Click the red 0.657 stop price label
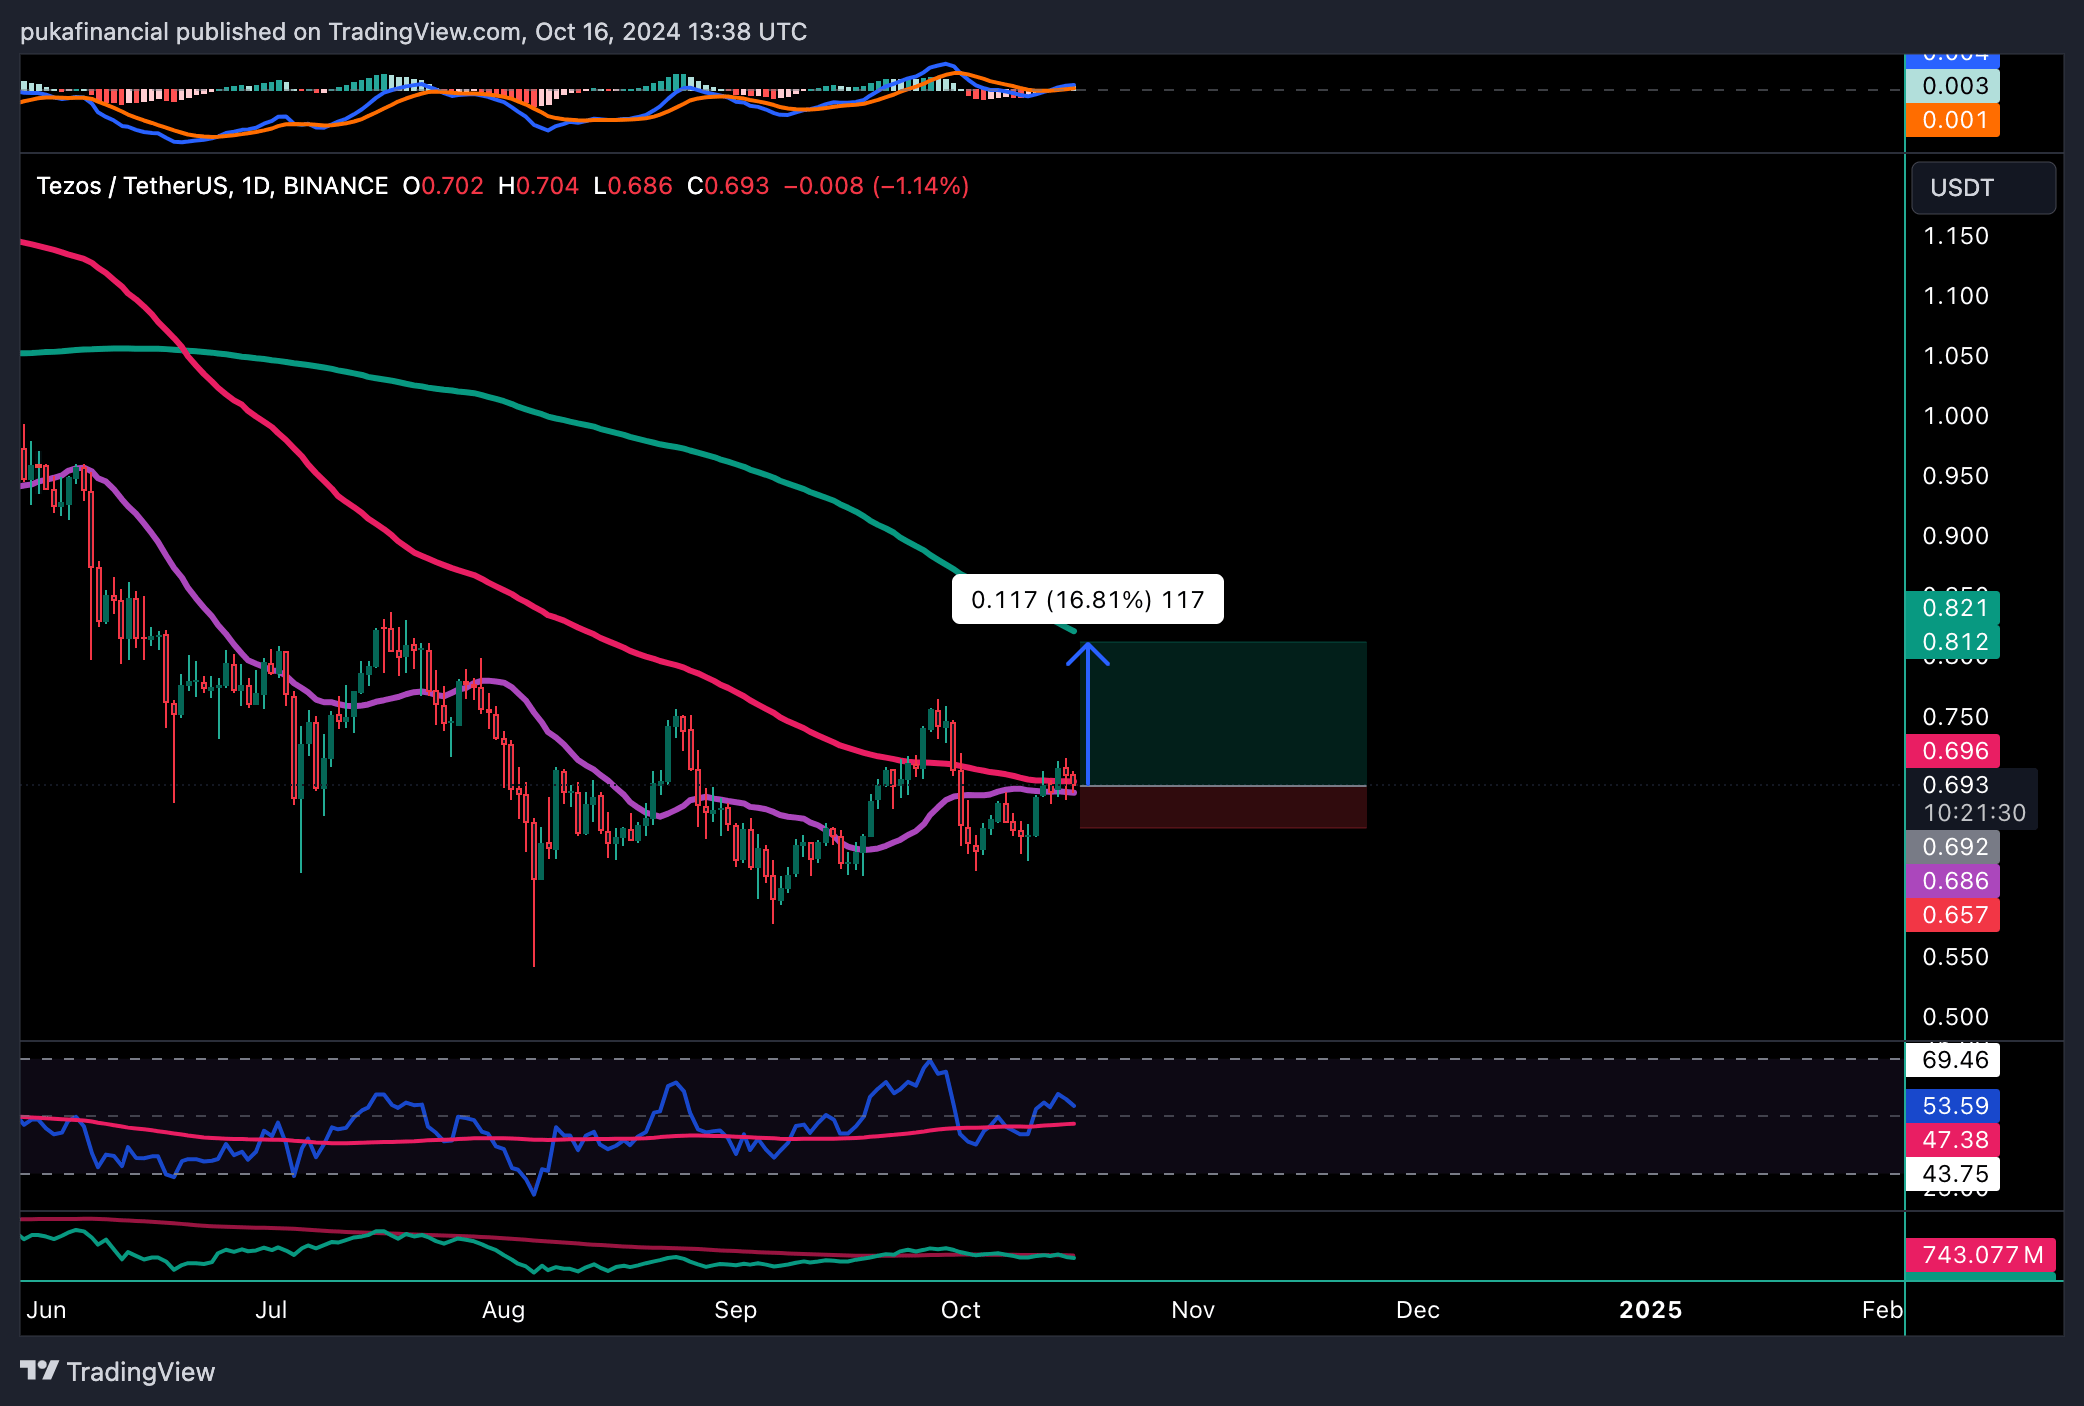Screen dimensions: 2084x1406 click(1953, 915)
